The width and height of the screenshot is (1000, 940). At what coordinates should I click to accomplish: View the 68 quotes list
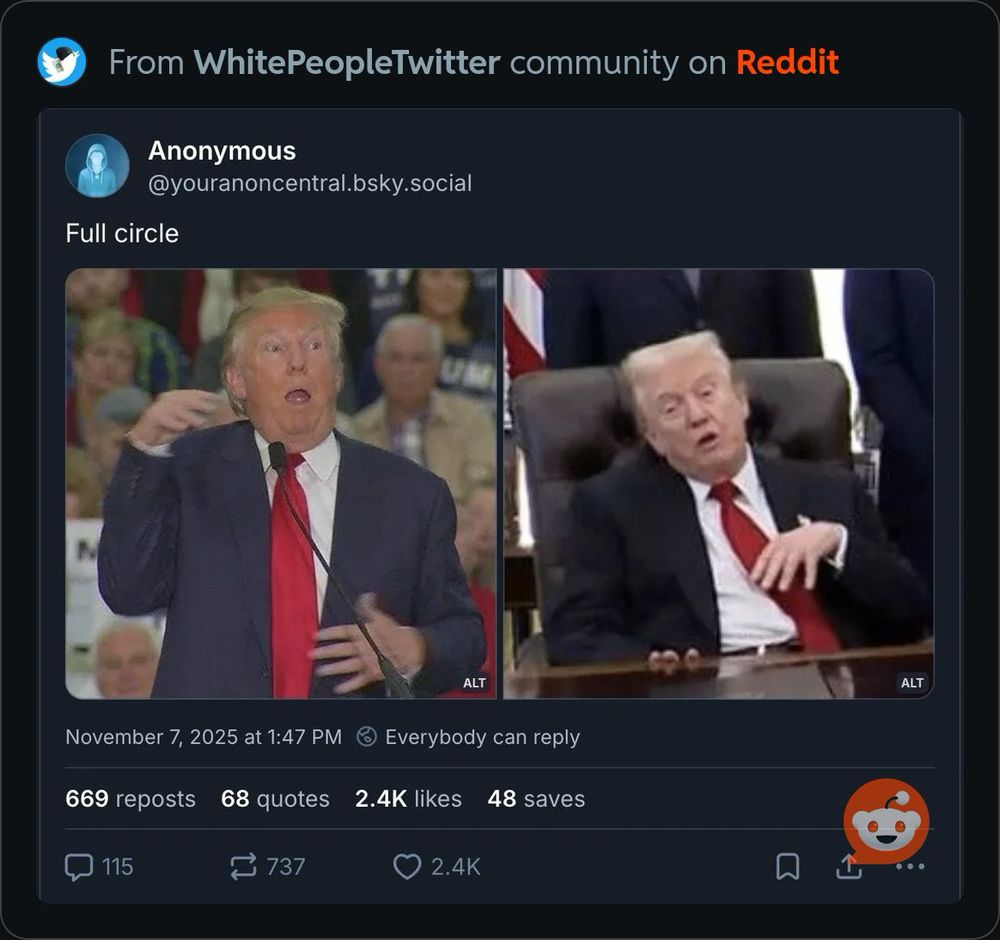click(275, 798)
